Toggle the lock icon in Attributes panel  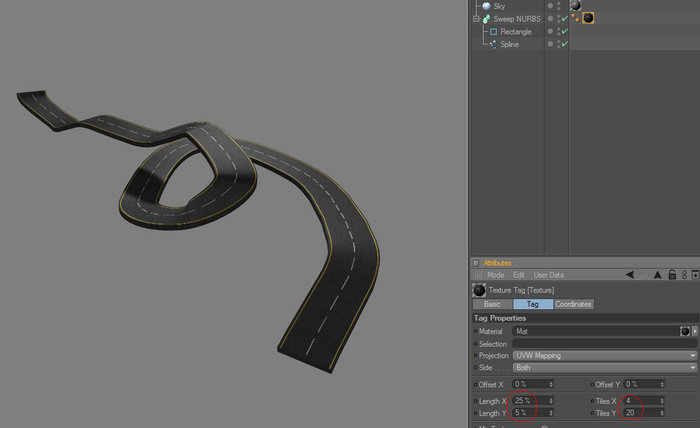(672, 274)
